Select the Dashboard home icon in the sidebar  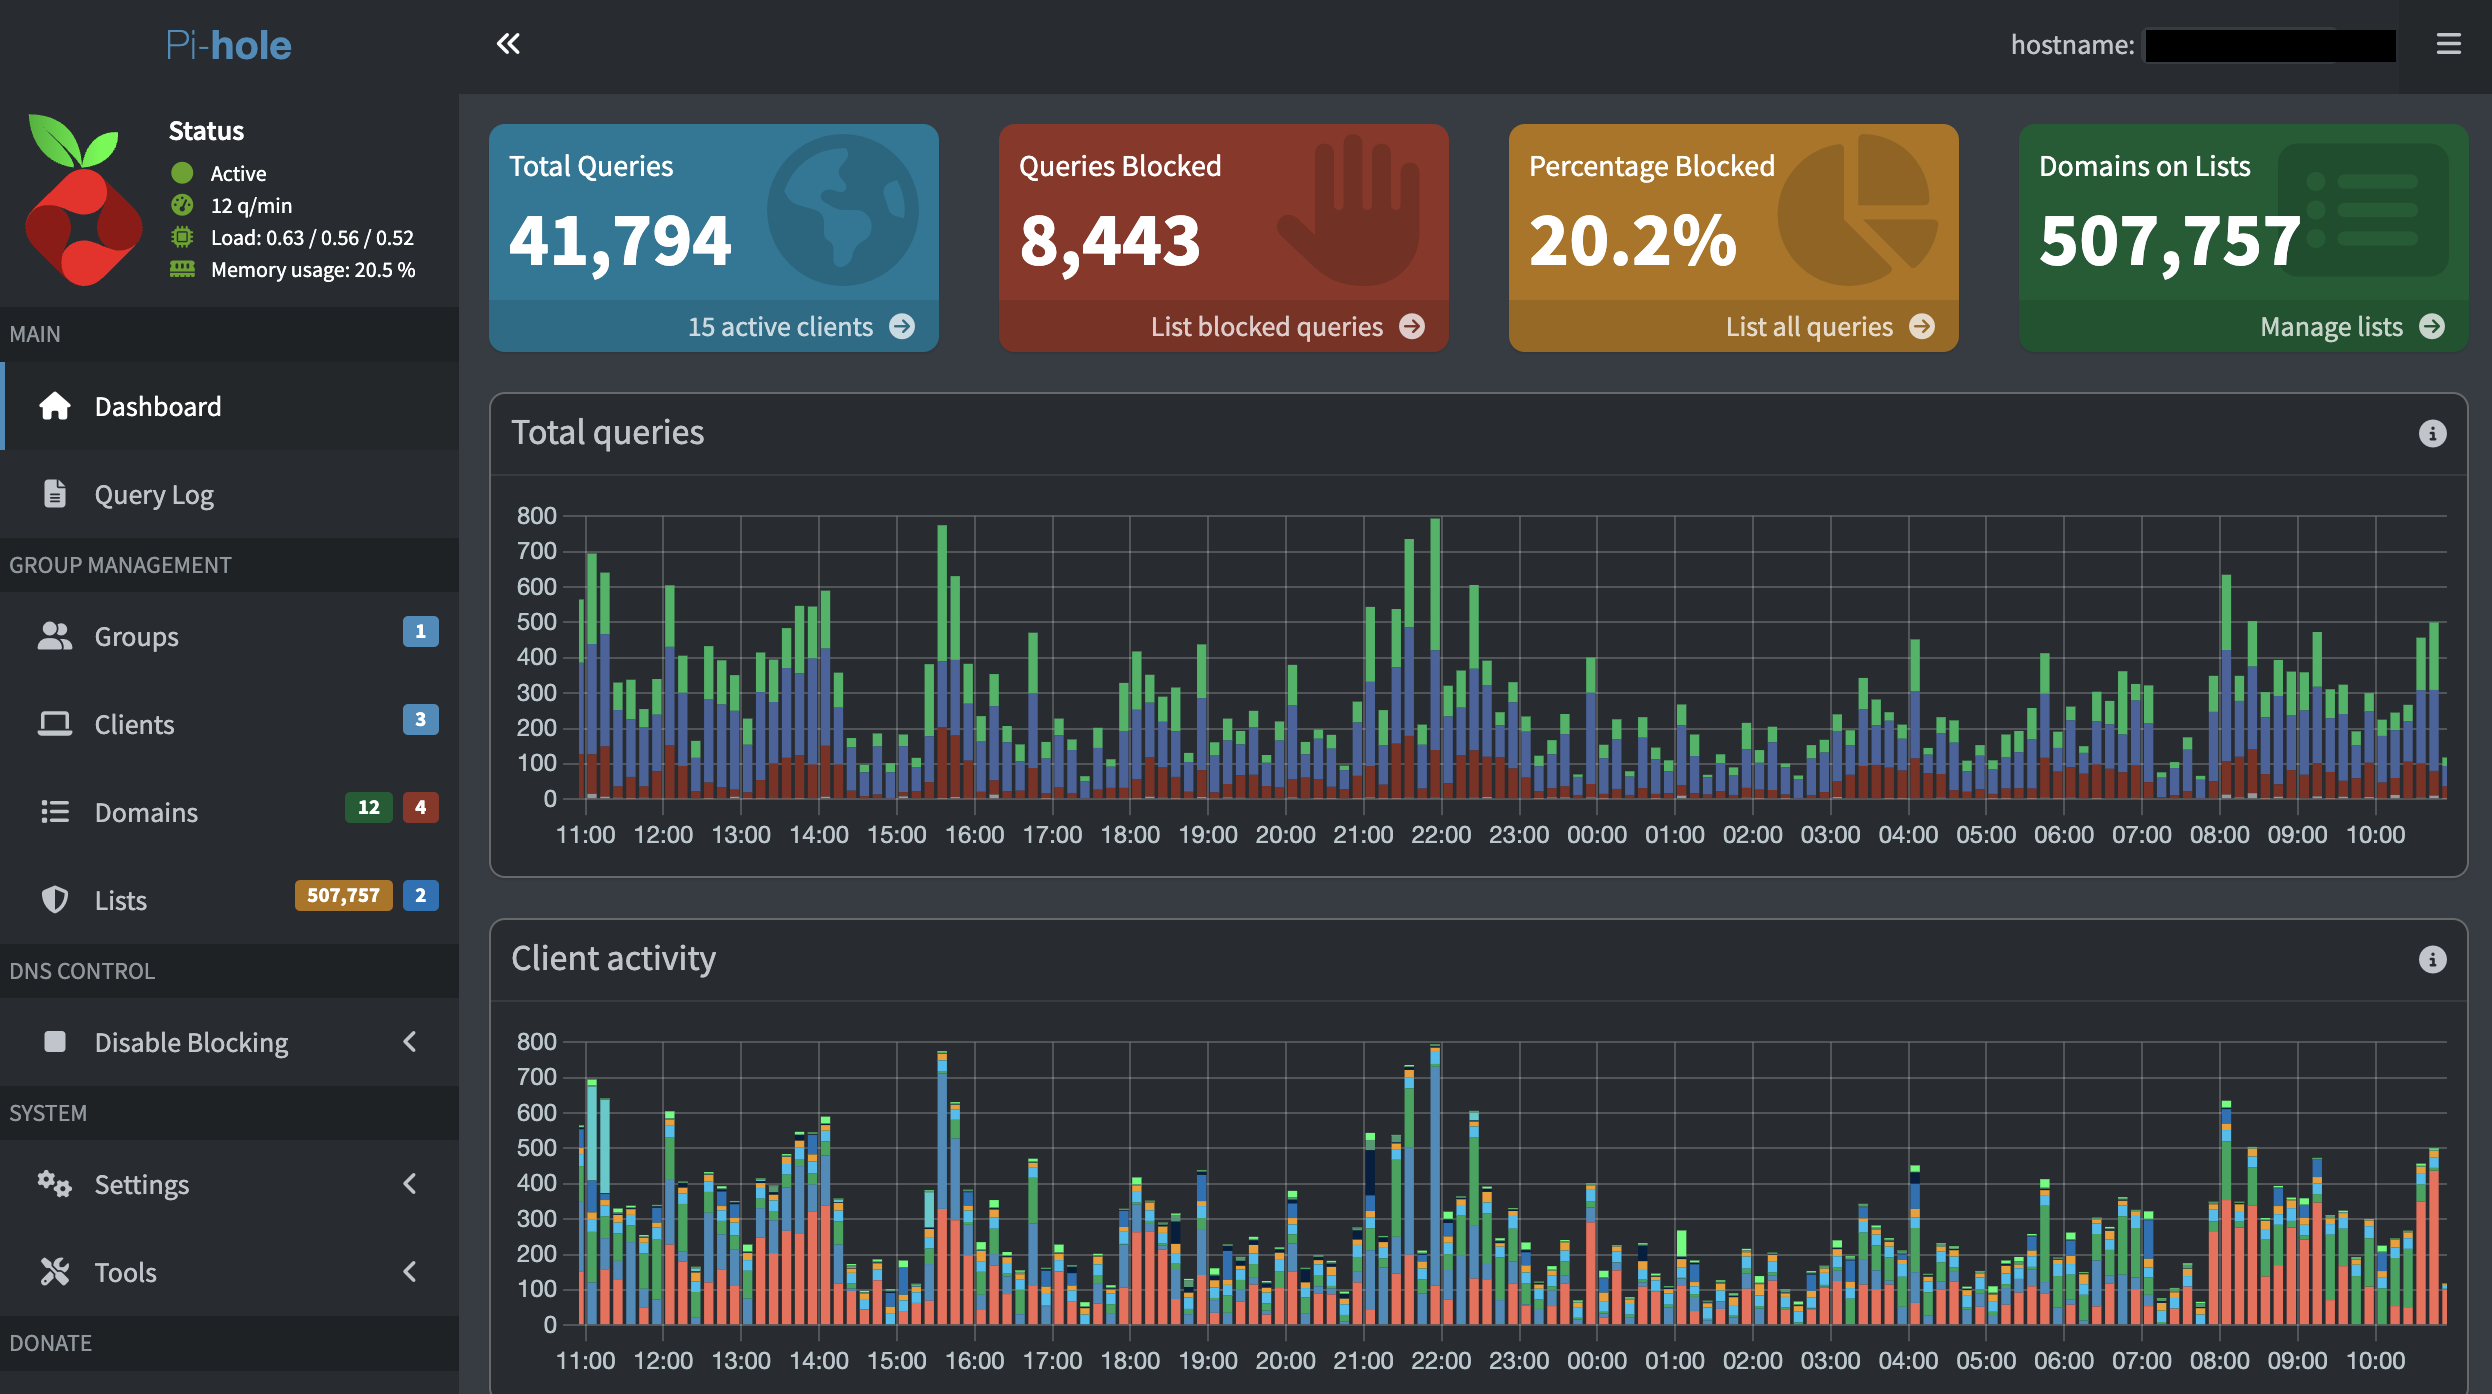coord(54,406)
